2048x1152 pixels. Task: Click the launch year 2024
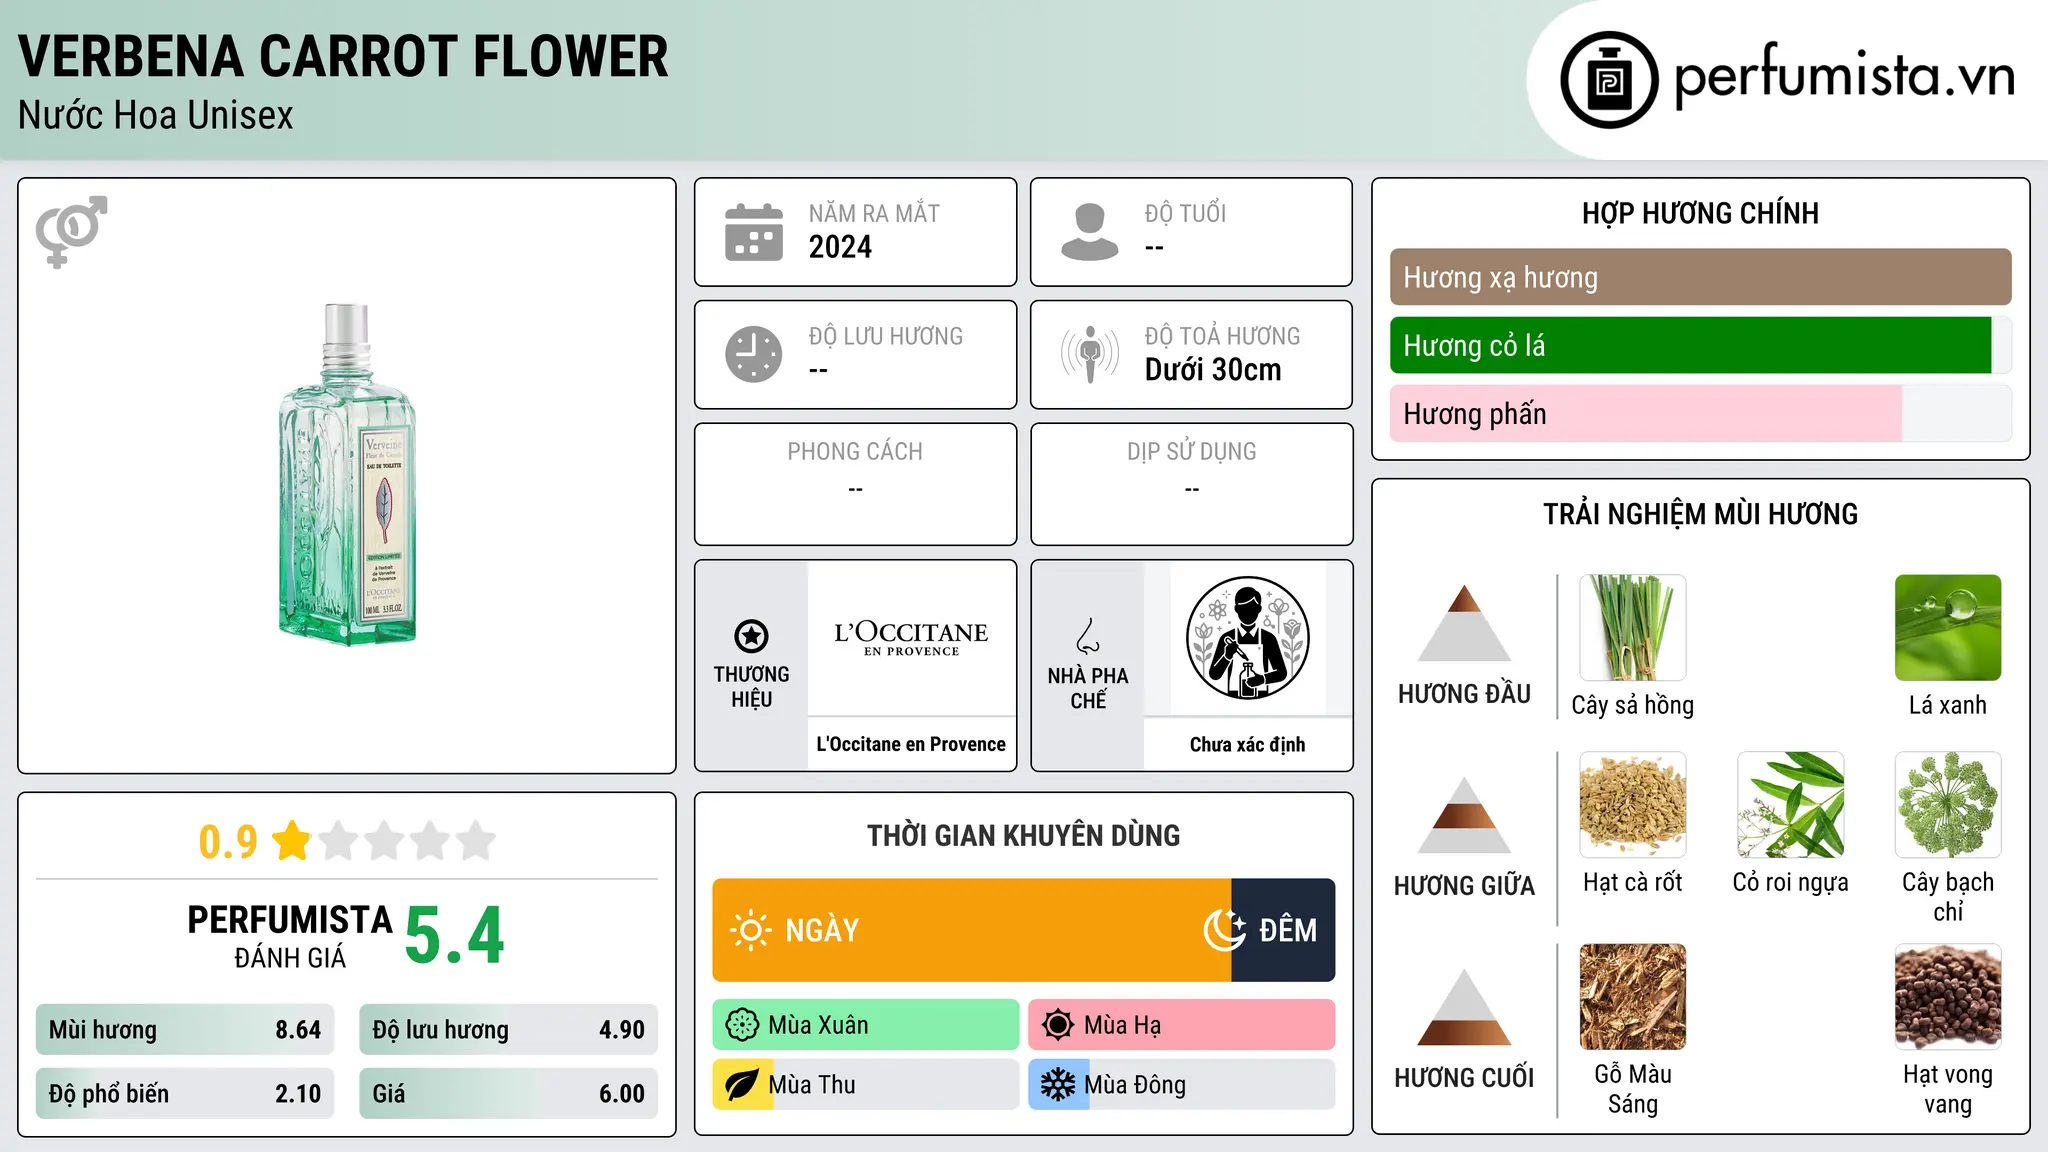click(x=840, y=247)
